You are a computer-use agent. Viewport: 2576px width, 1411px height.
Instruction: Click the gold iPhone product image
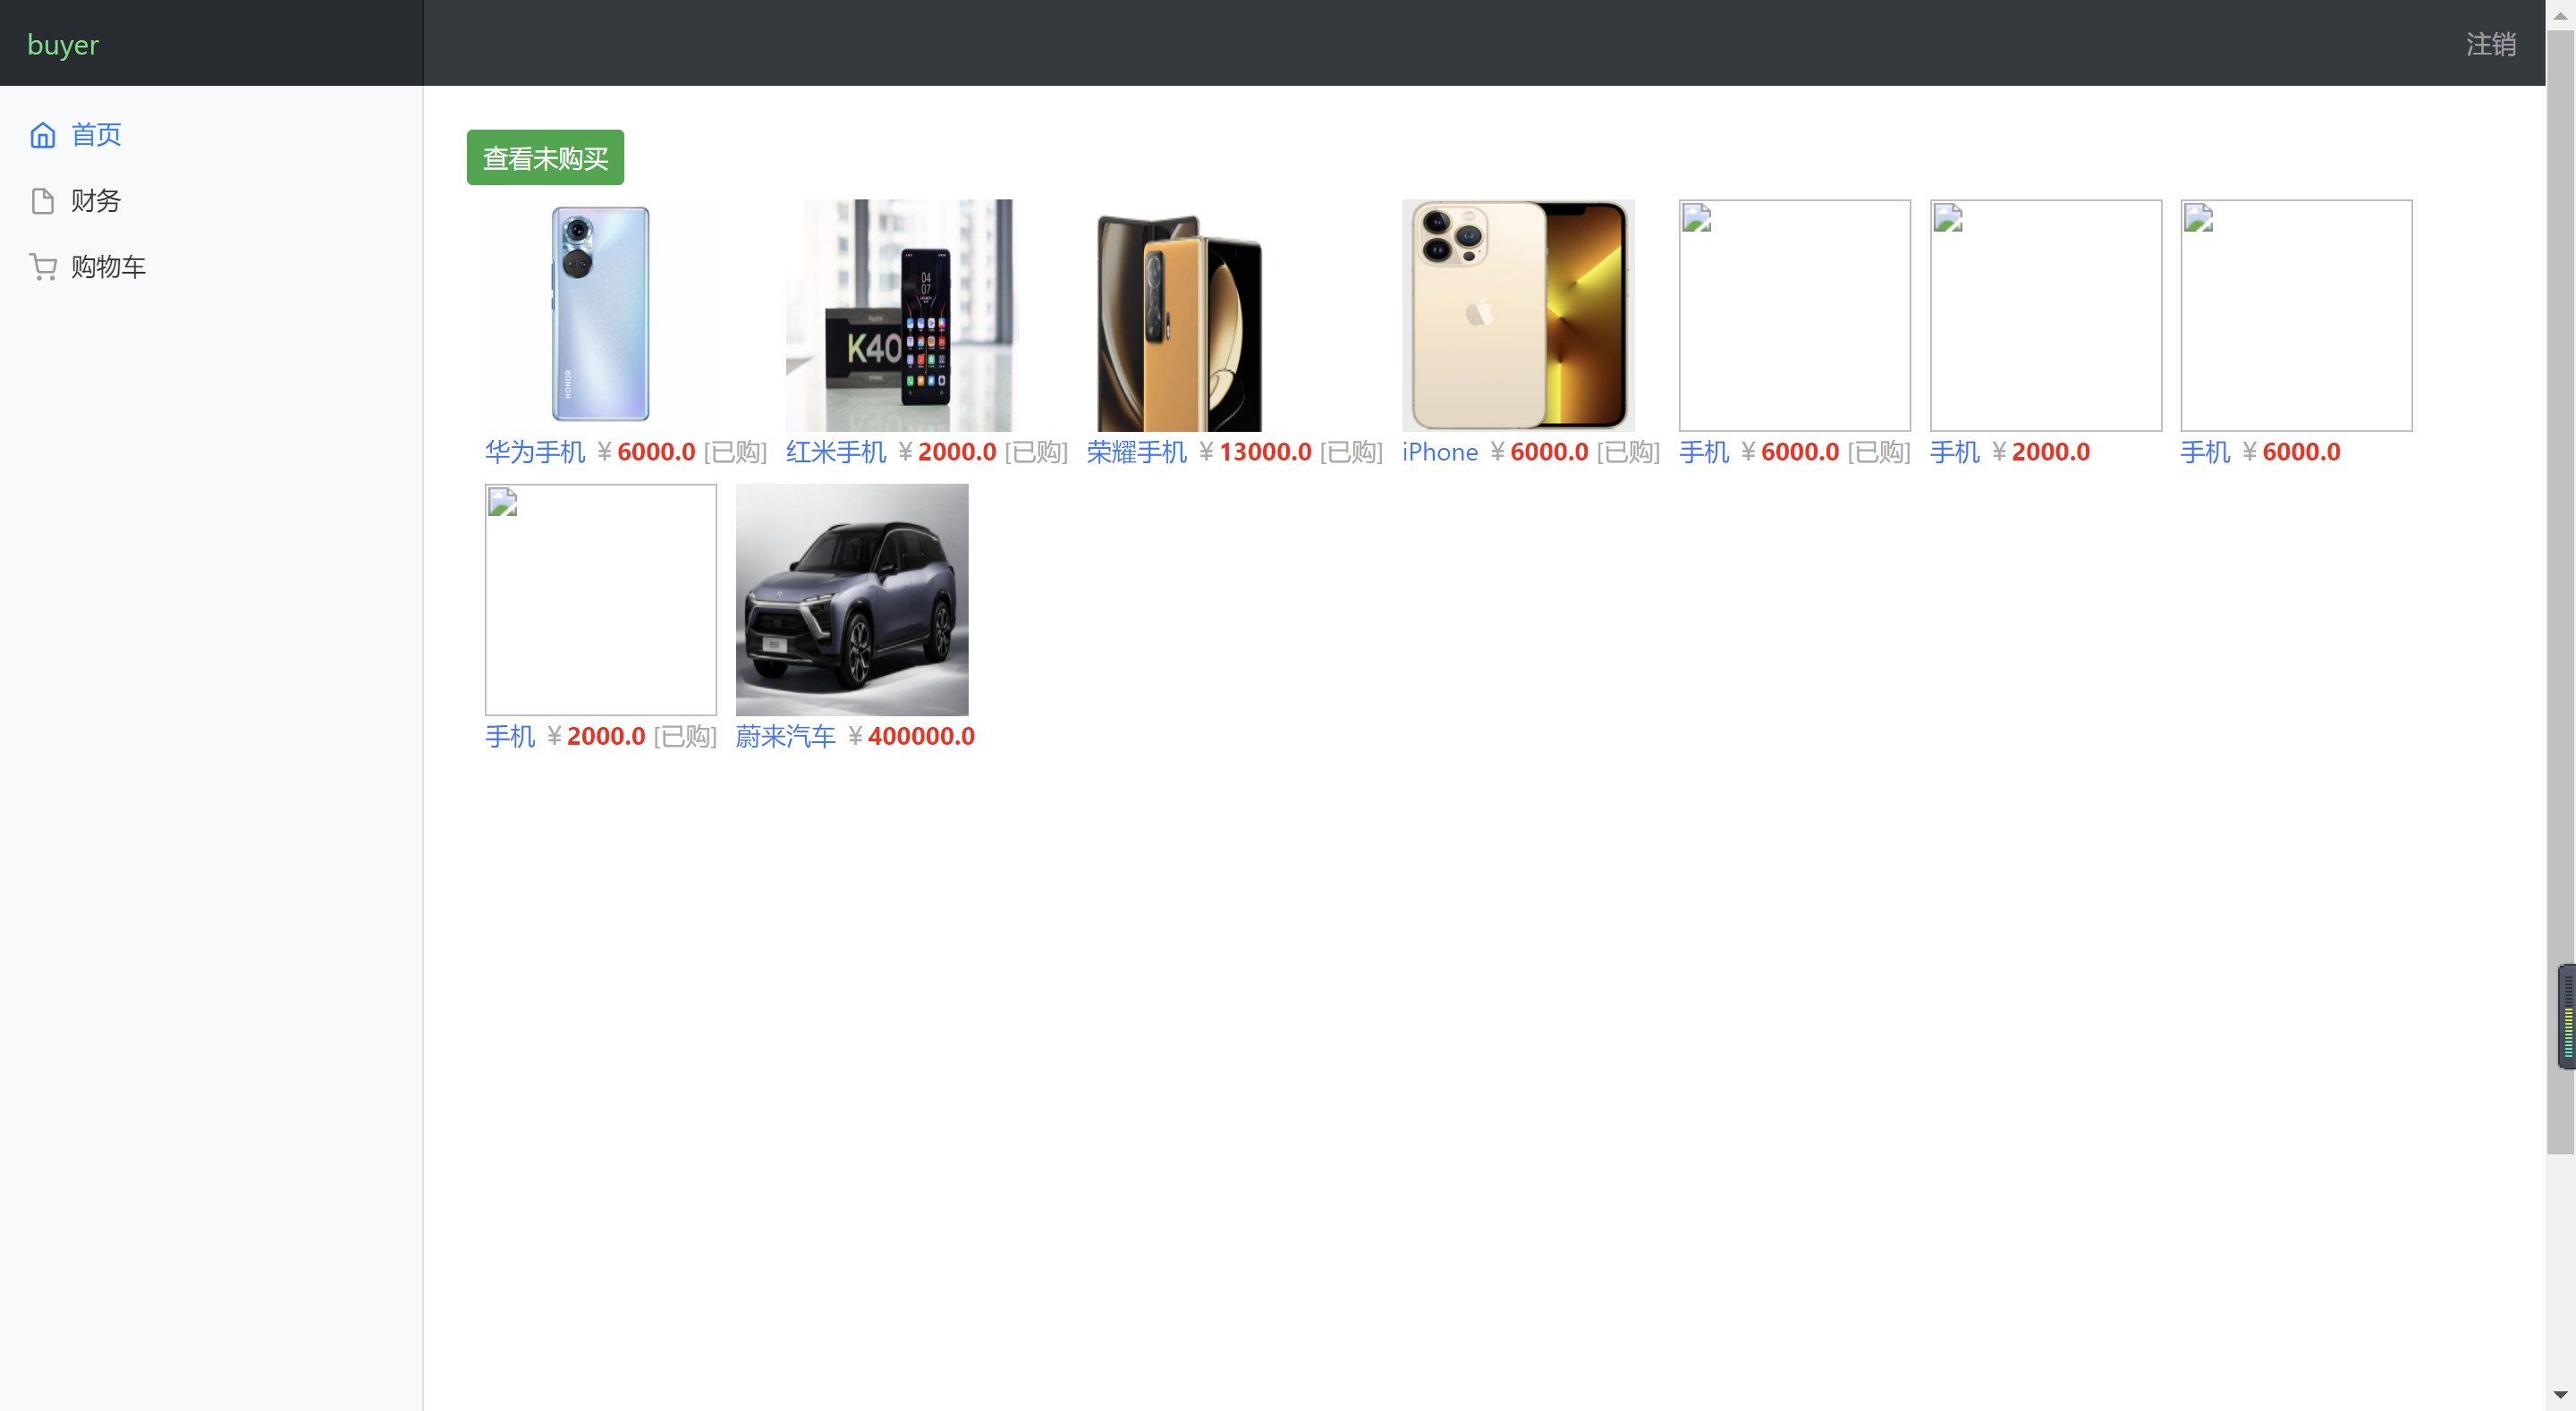[1518, 314]
